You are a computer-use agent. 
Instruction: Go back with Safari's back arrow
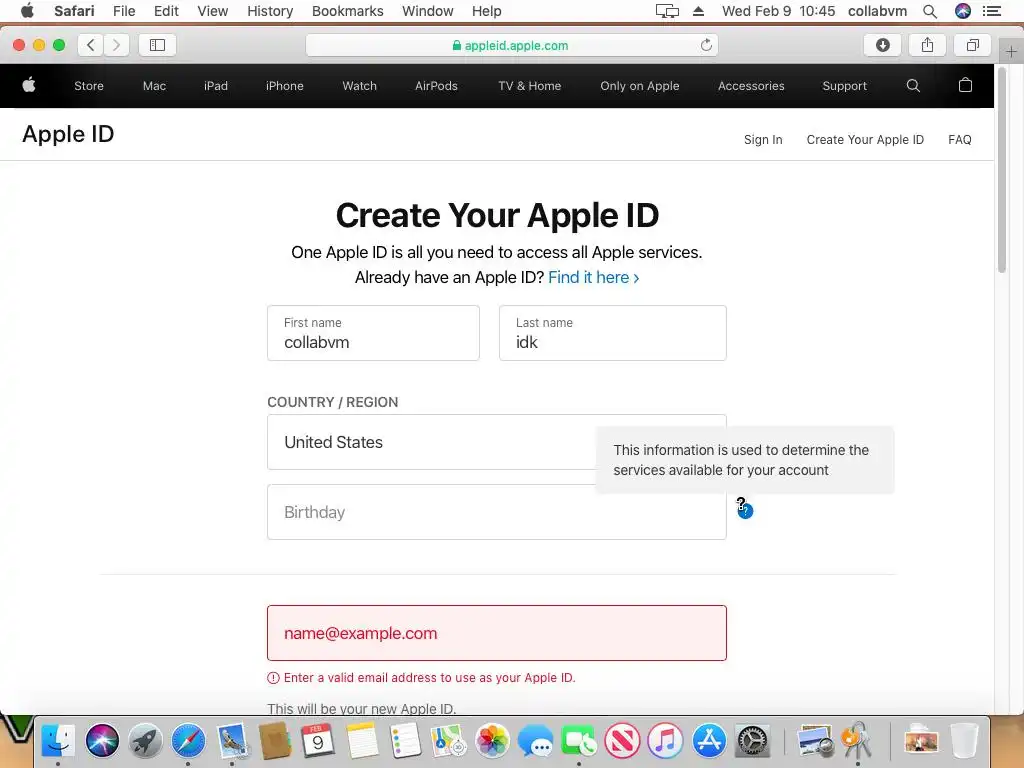(91, 45)
